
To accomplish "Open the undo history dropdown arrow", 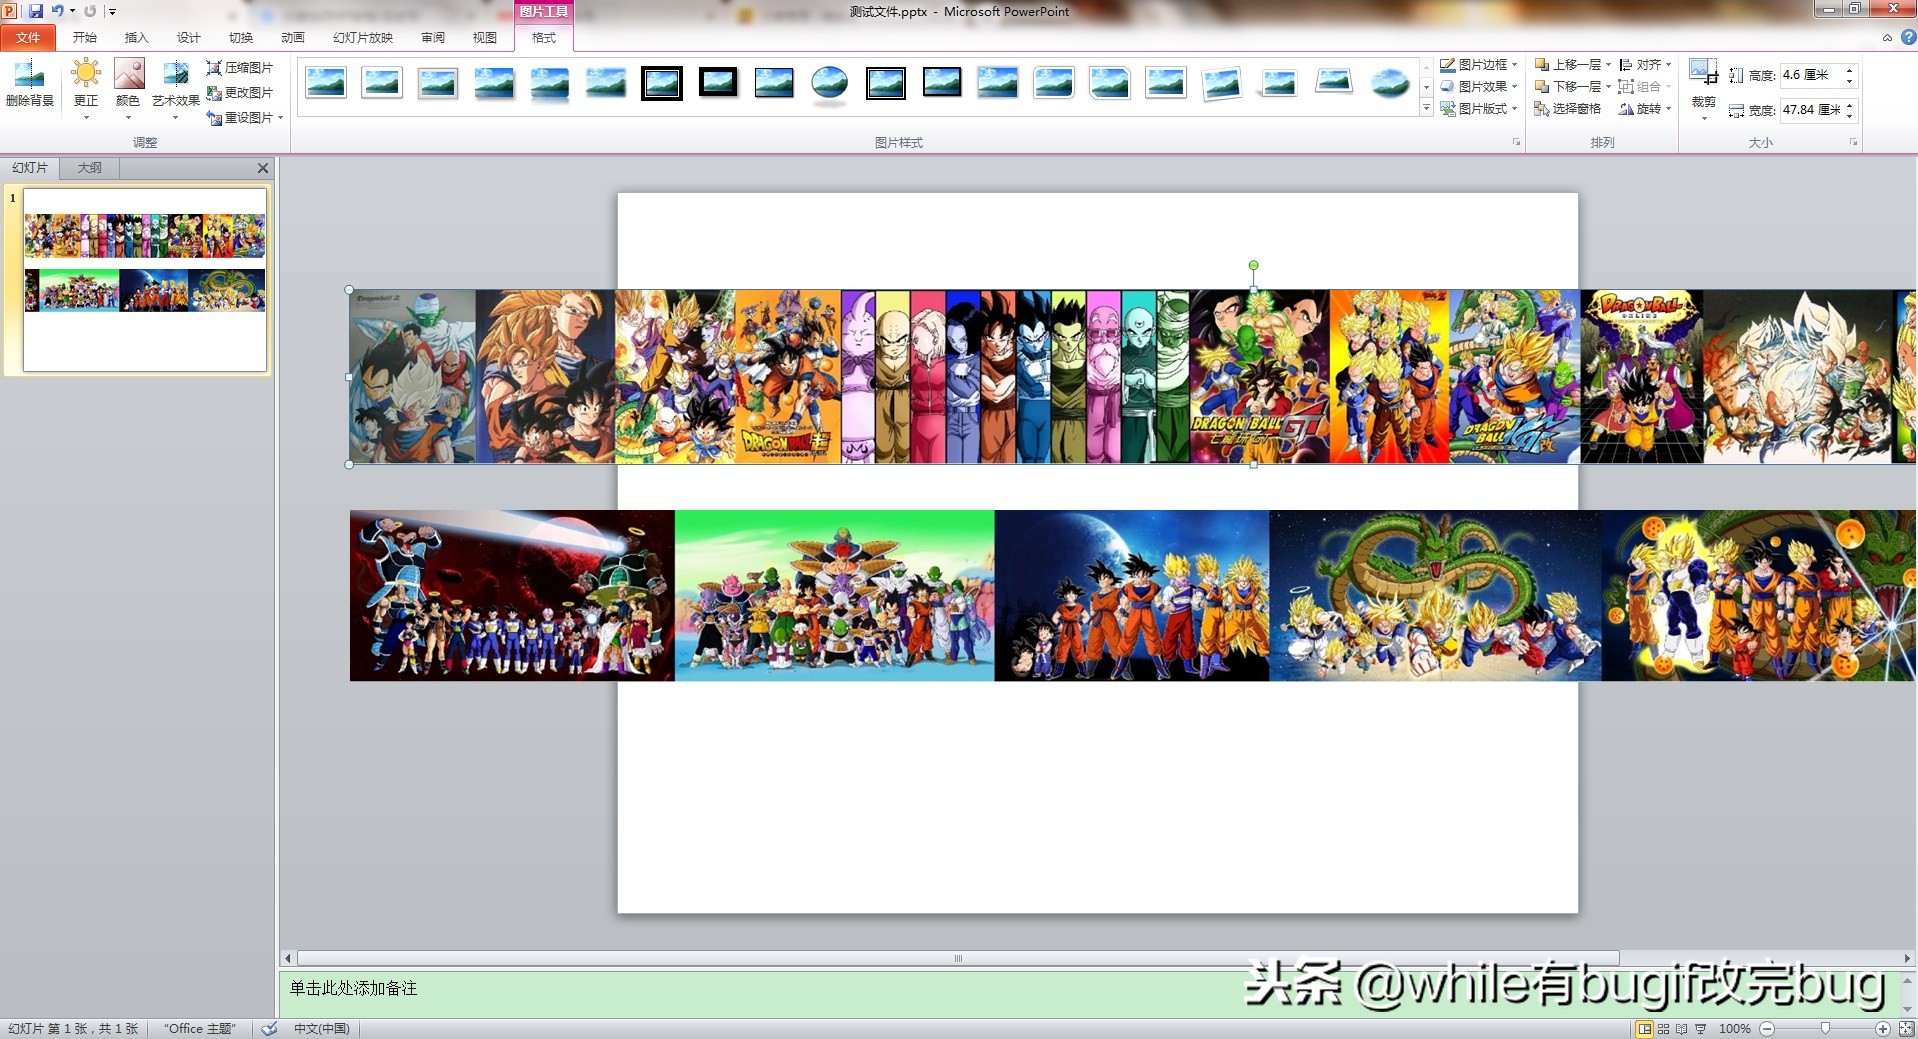I will [72, 11].
